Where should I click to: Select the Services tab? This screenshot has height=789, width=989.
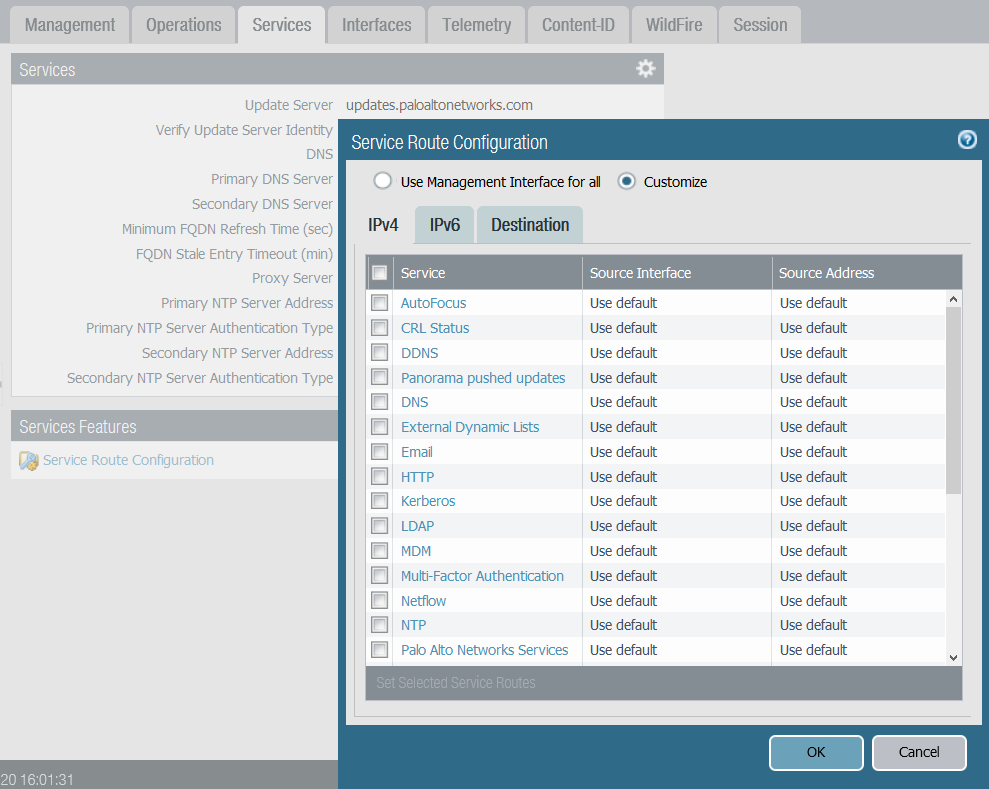(x=281, y=25)
